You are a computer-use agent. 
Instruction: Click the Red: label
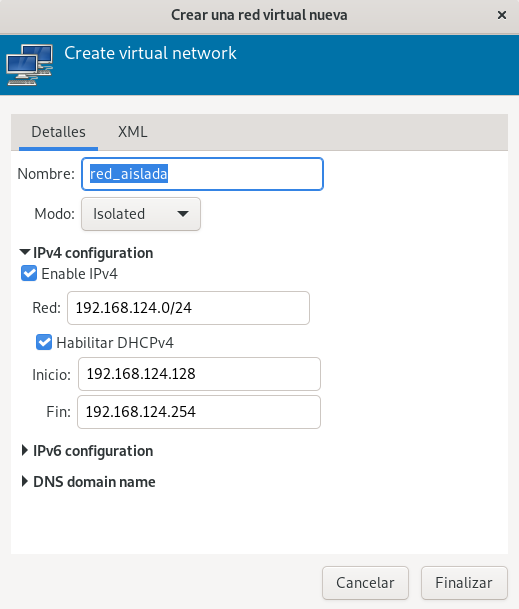tap(47, 308)
